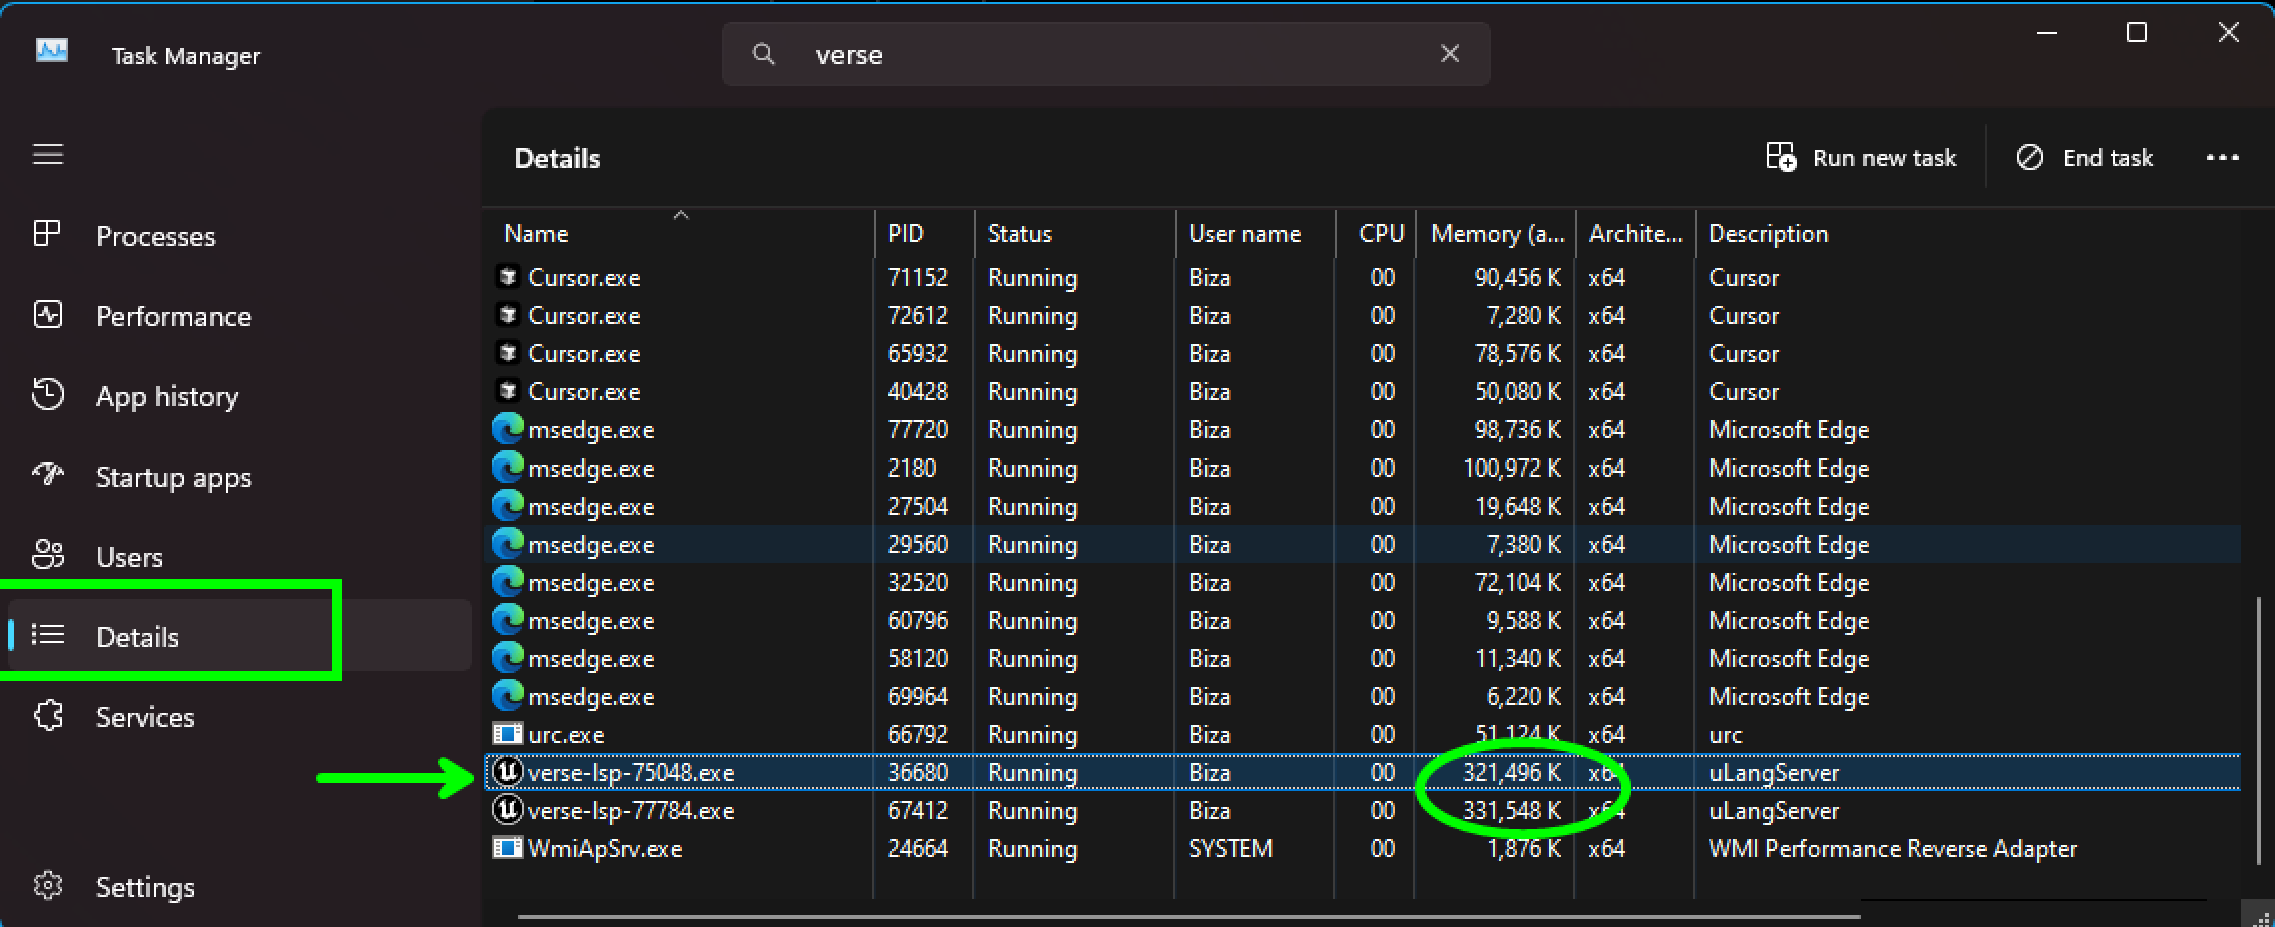Open Settings gear icon
The image size is (2275, 927).
47,886
